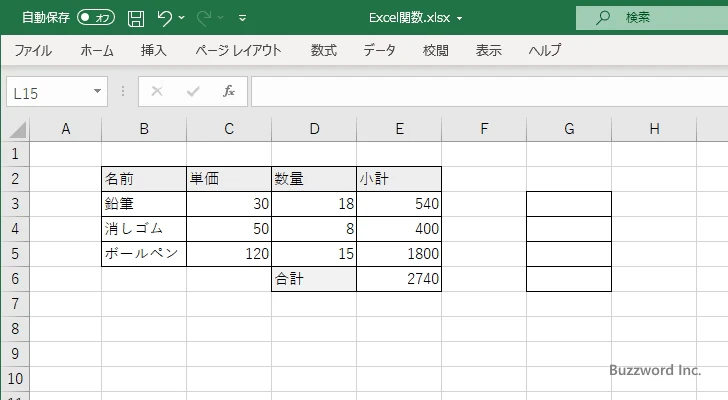Select column D header
The width and height of the screenshot is (728, 400).
click(314, 129)
